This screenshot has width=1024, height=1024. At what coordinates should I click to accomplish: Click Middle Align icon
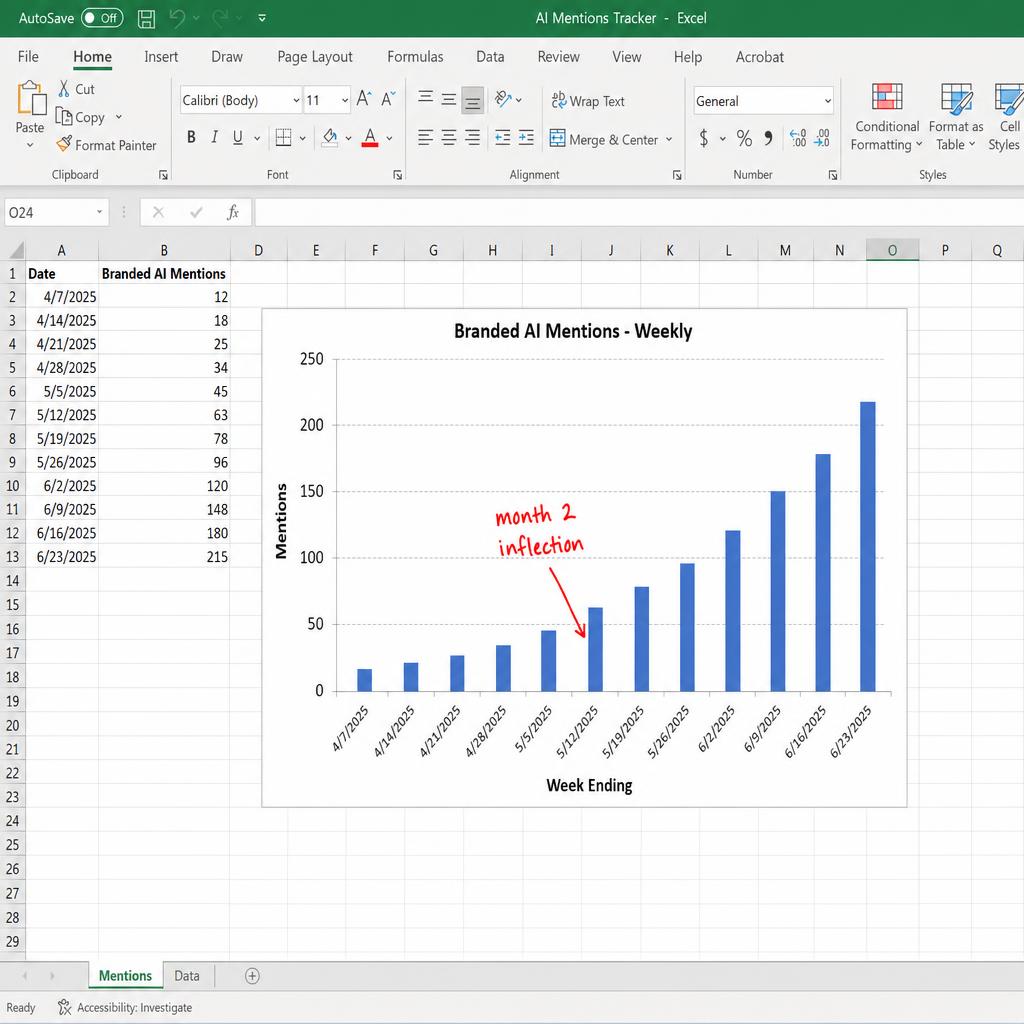449,99
